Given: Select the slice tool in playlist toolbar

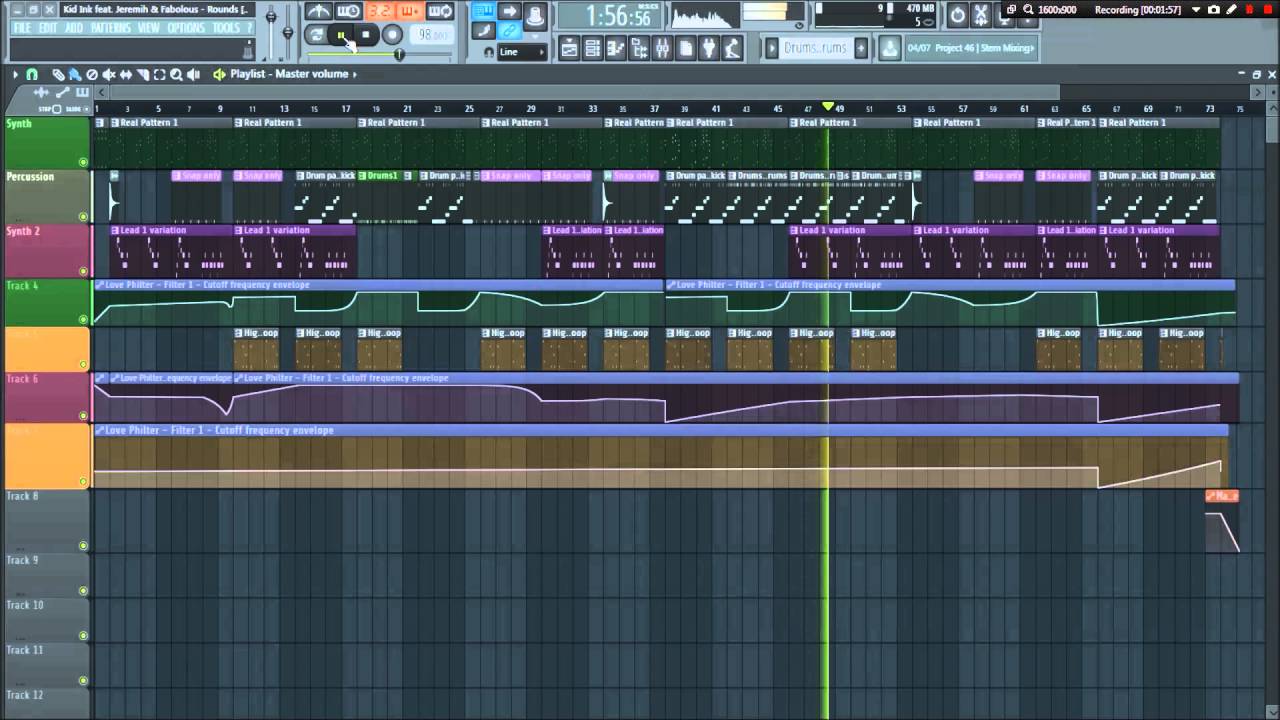Looking at the screenshot, I should pyautogui.click(x=143, y=74).
